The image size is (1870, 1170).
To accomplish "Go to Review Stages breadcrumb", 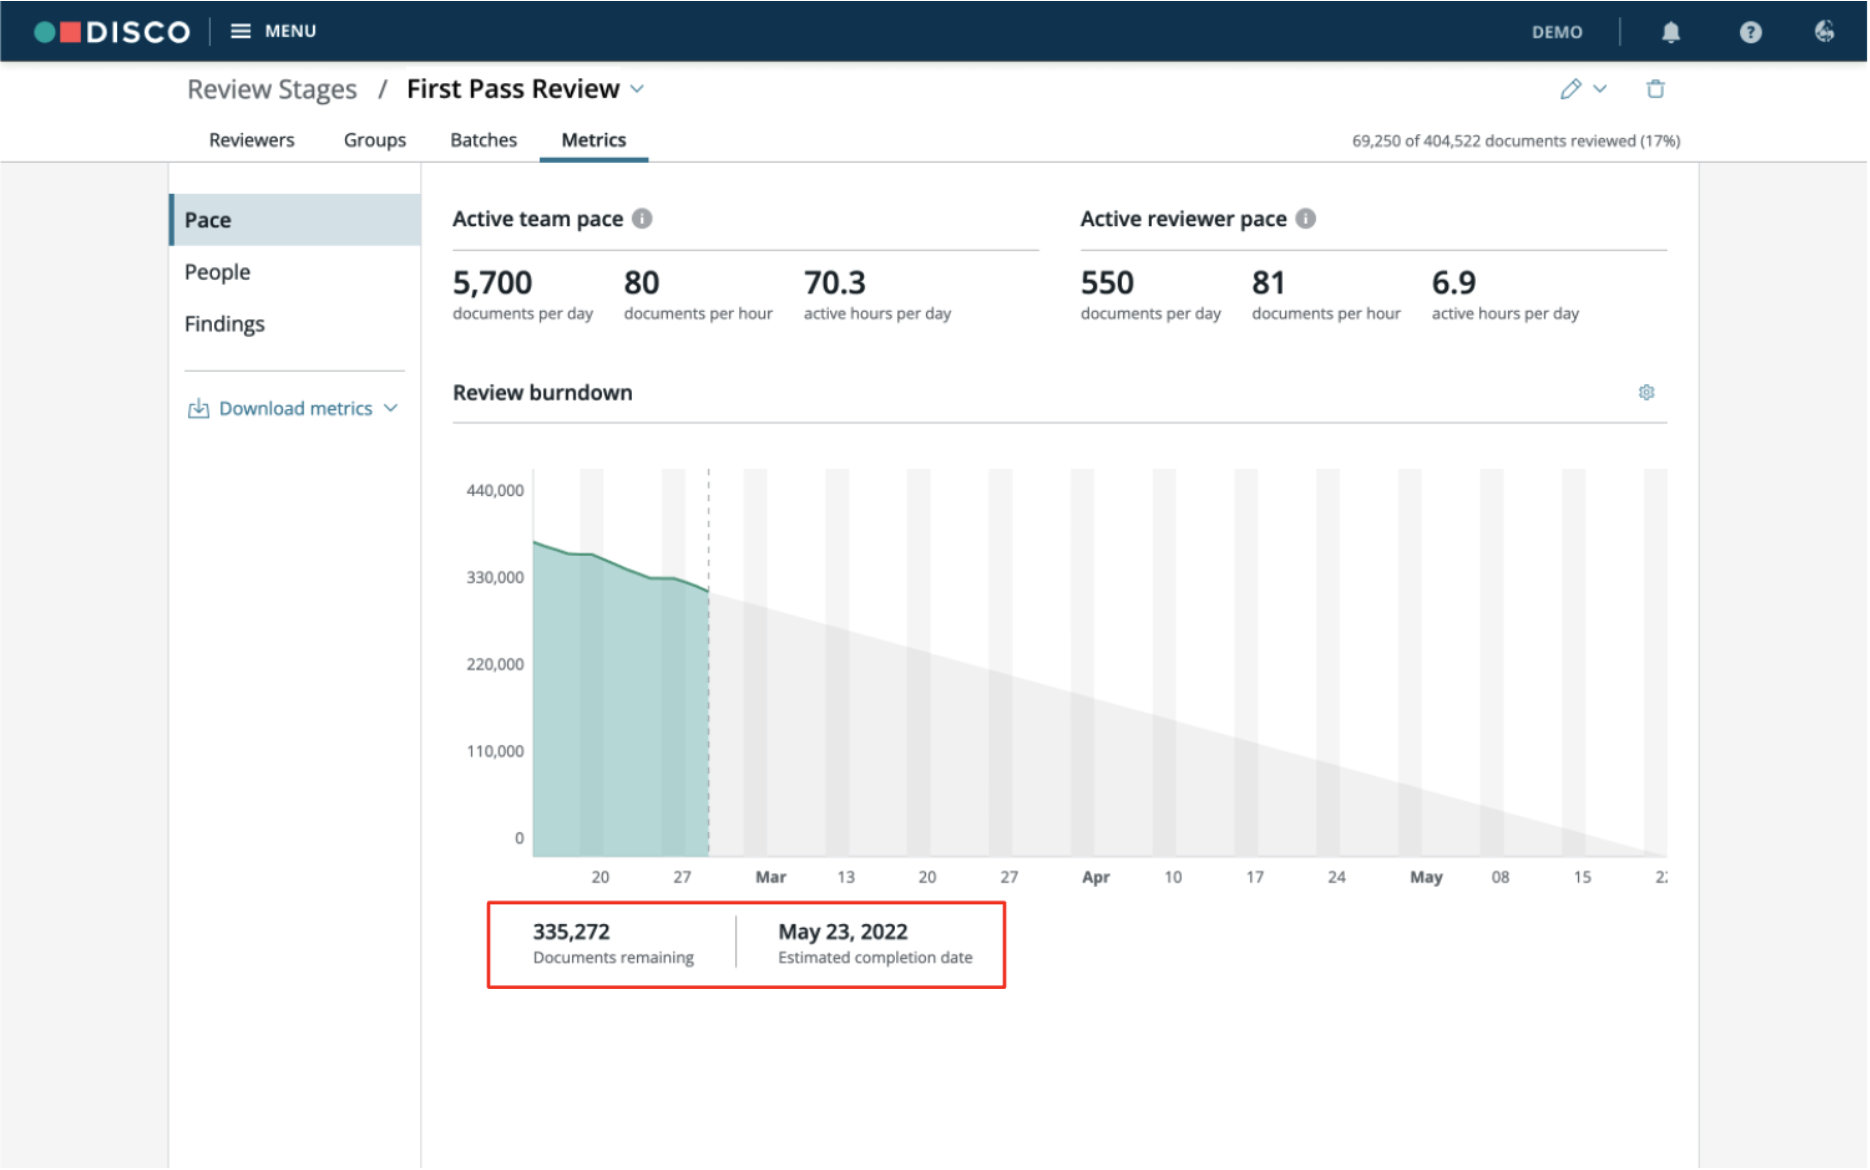I will [x=272, y=89].
